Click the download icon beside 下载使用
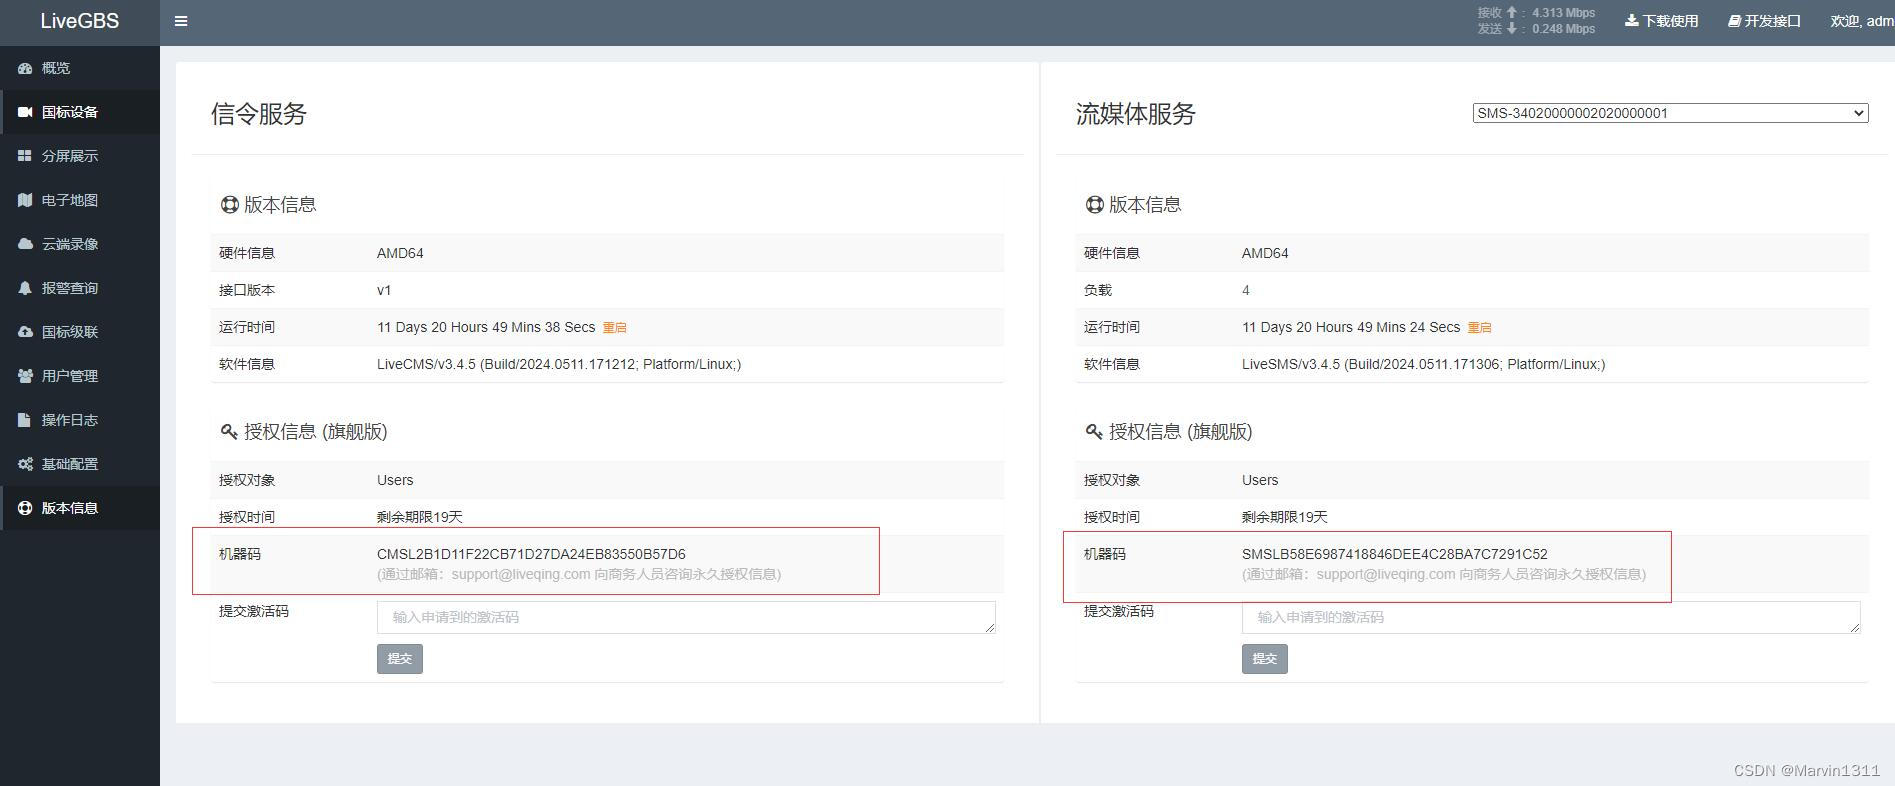The width and height of the screenshot is (1895, 786). [x=1631, y=21]
